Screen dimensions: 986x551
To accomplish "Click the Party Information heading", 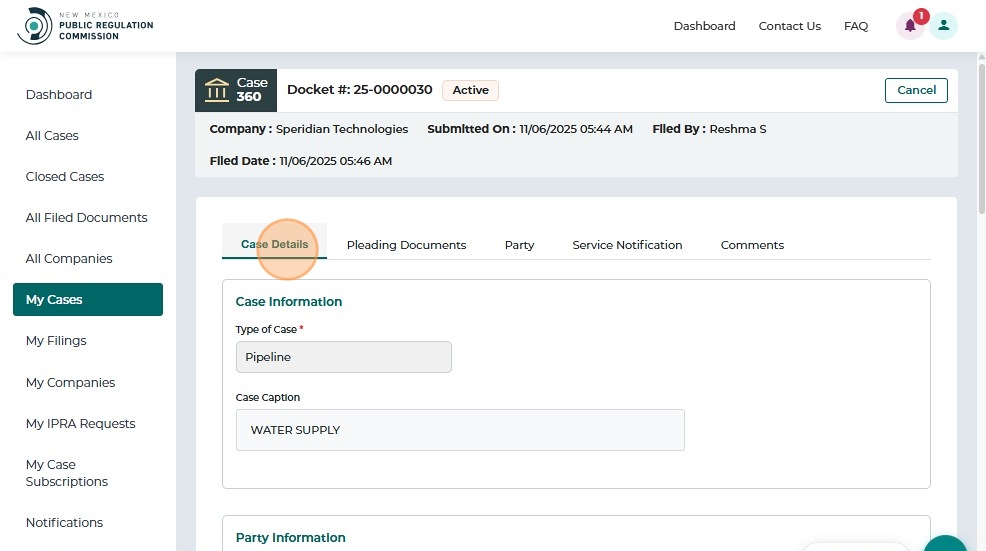I will (x=291, y=537).
